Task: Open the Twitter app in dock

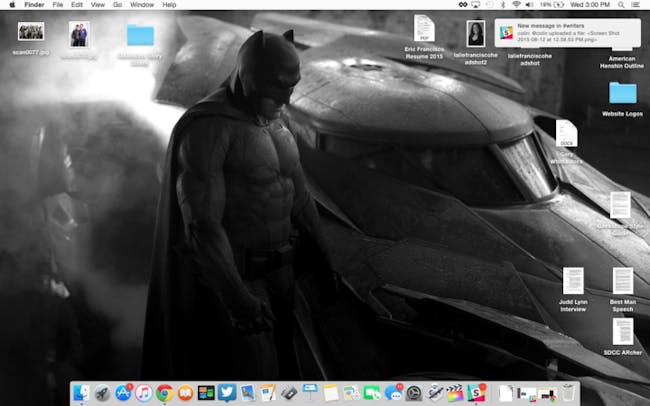Action: pos(227,393)
